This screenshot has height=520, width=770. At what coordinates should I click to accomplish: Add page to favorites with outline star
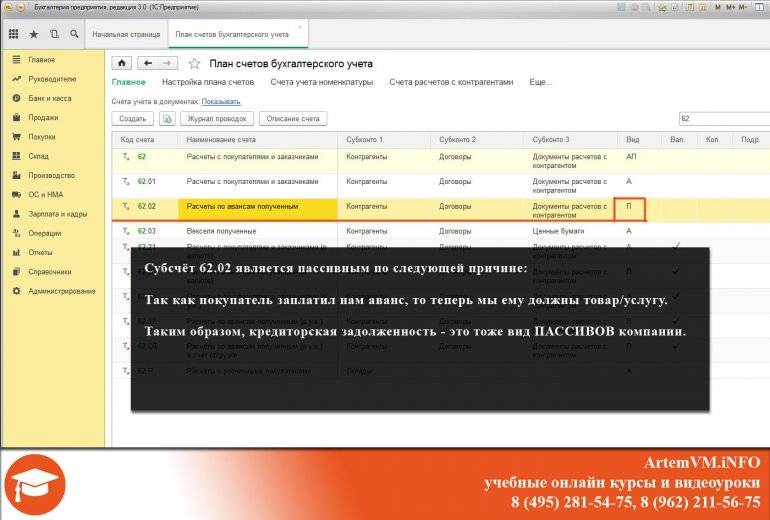coord(195,63)
